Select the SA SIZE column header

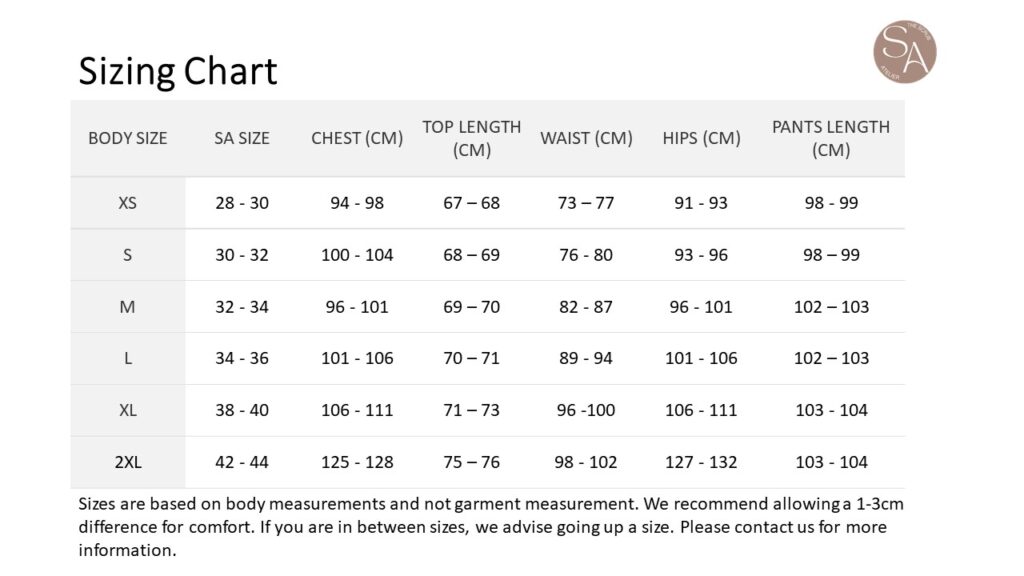[242, 138]
